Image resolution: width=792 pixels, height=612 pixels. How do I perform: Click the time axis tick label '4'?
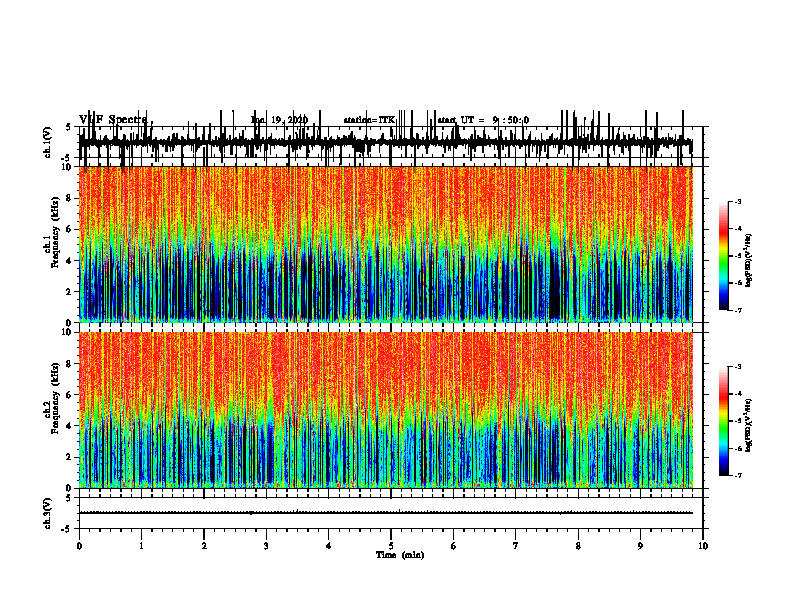[x=329, y=546]
